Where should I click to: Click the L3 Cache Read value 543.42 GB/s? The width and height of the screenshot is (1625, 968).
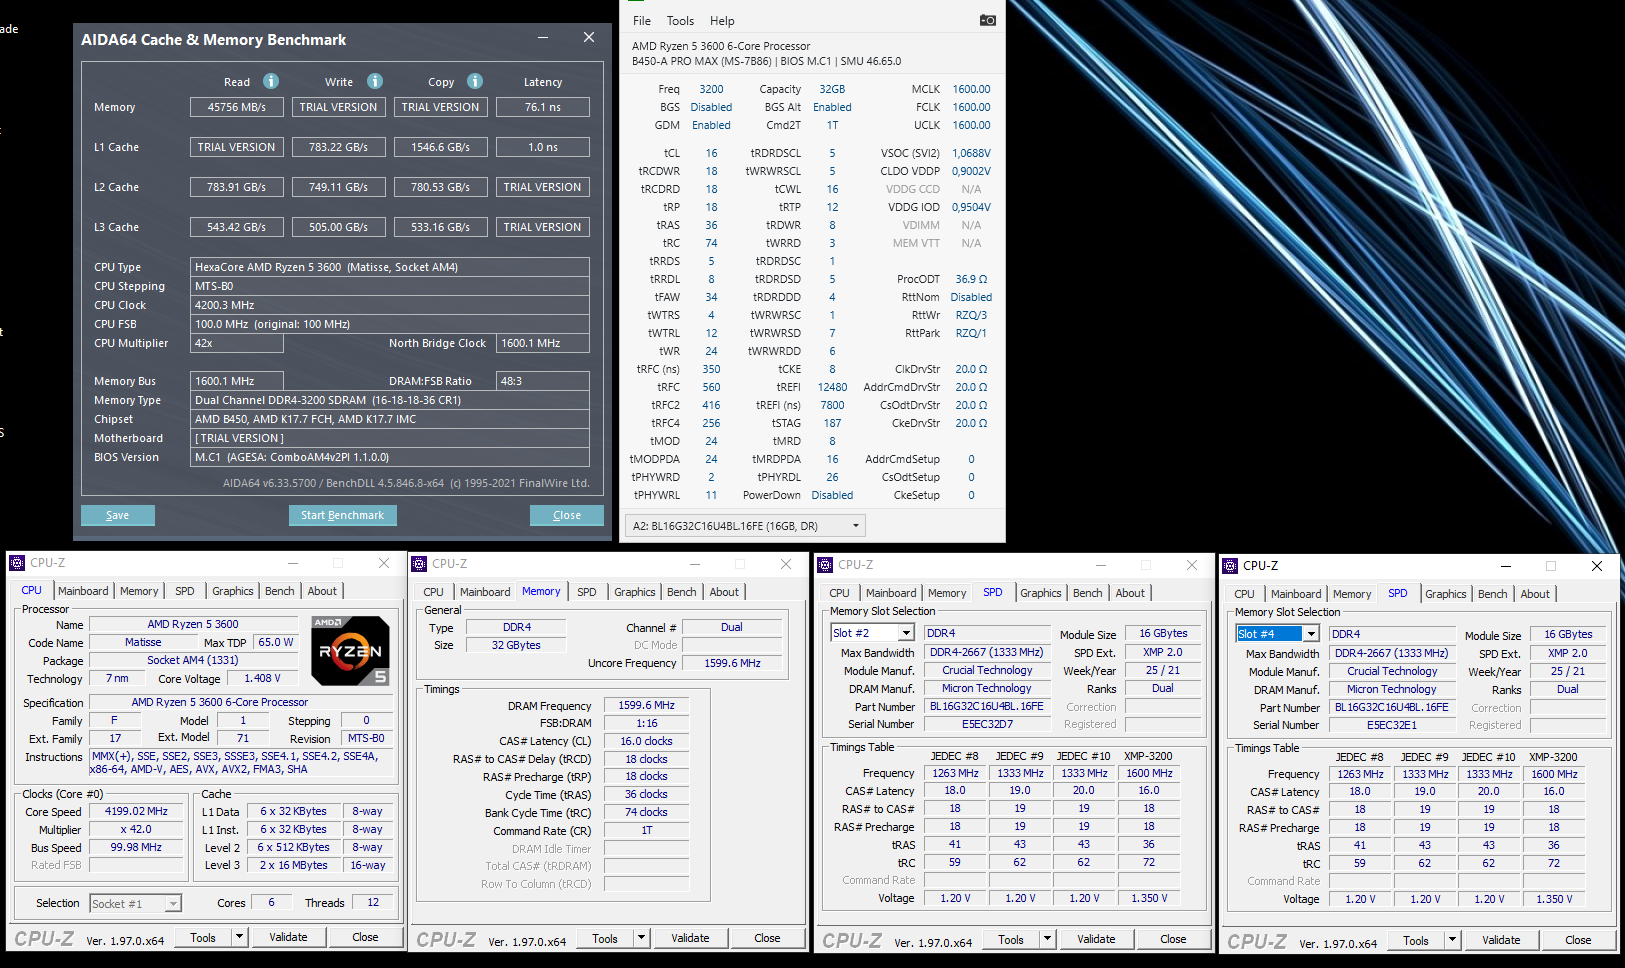[x=237, y=227]
